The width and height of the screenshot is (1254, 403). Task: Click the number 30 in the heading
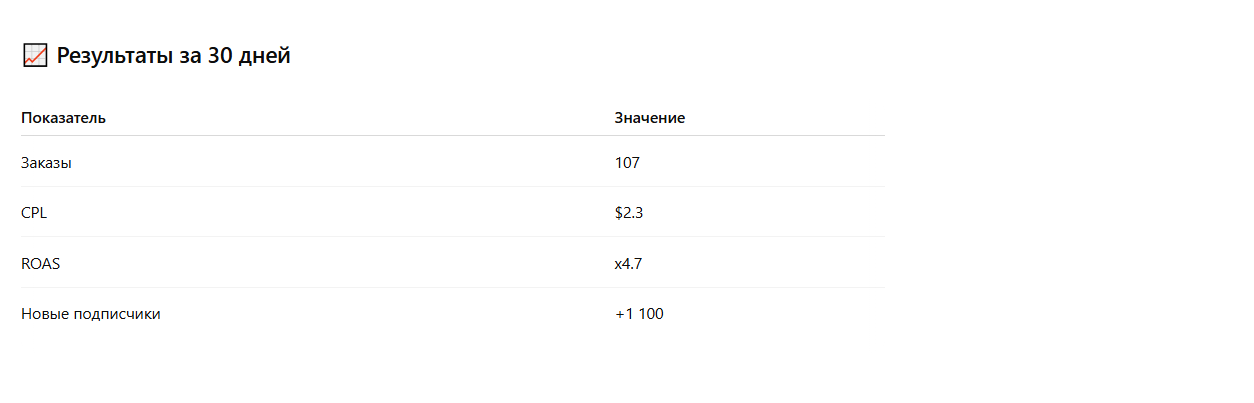(x=220, y=56)
